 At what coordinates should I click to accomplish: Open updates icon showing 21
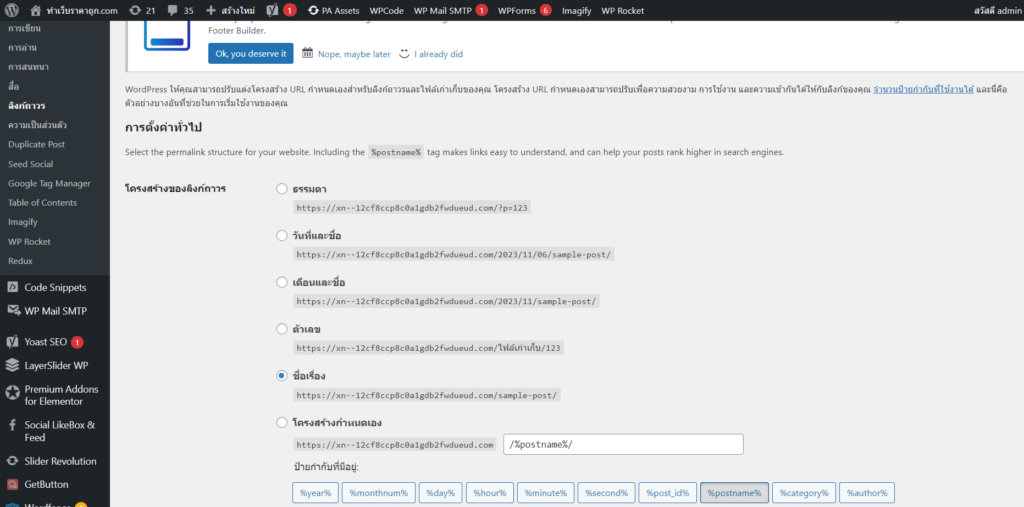(135, 10)
